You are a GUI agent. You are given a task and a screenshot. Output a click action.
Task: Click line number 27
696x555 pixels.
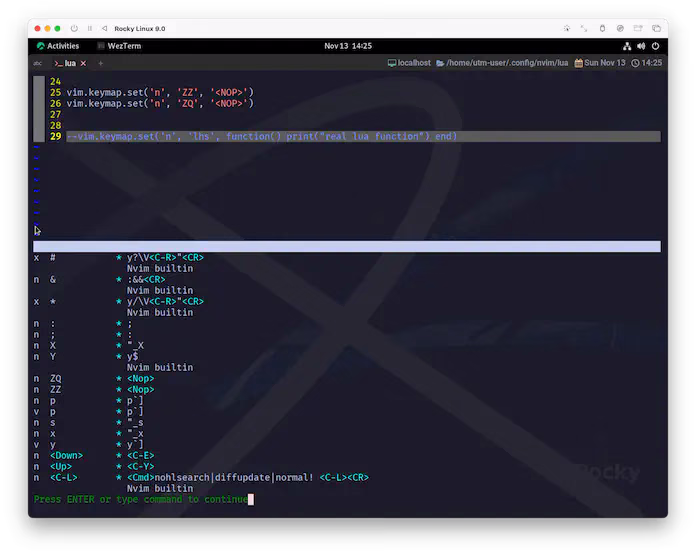(55, 115)
